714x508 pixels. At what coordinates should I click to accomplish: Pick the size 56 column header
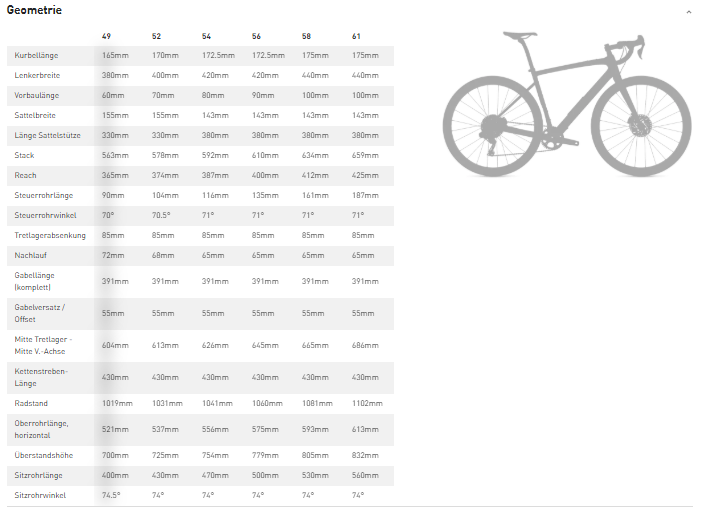pos(256,36)
